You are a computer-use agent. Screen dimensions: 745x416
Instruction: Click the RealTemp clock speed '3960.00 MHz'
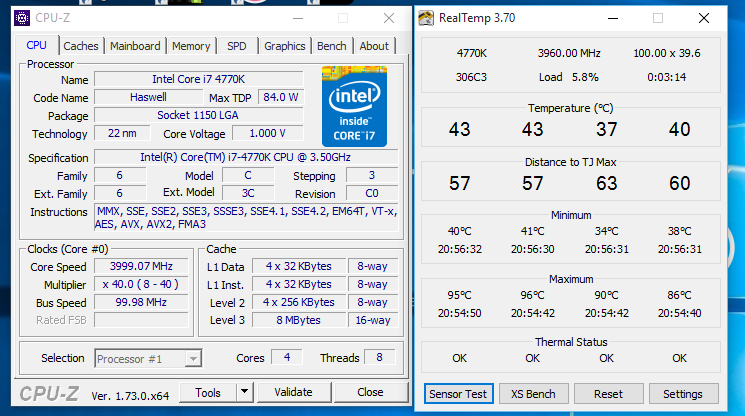(x=569, y=53)
